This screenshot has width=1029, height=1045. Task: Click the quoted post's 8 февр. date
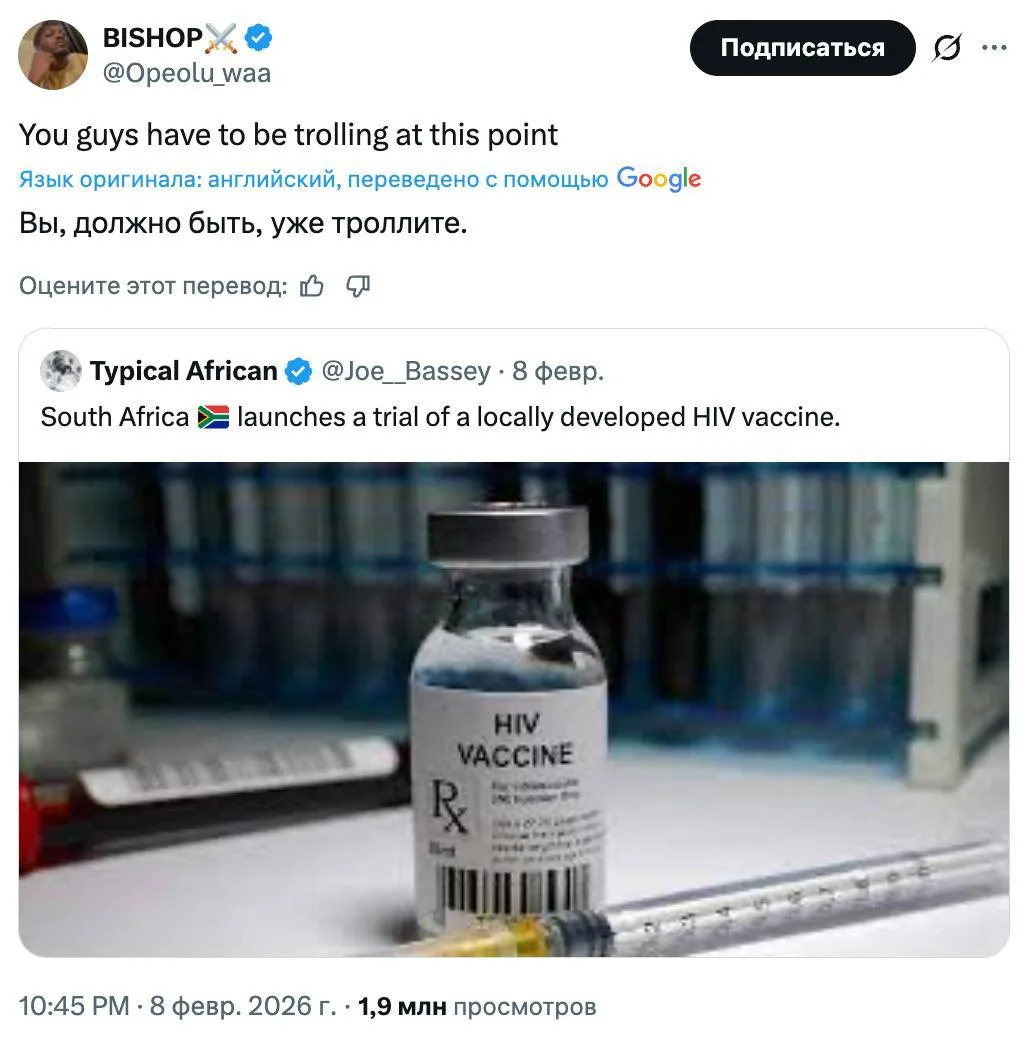[x=558, y=372]
